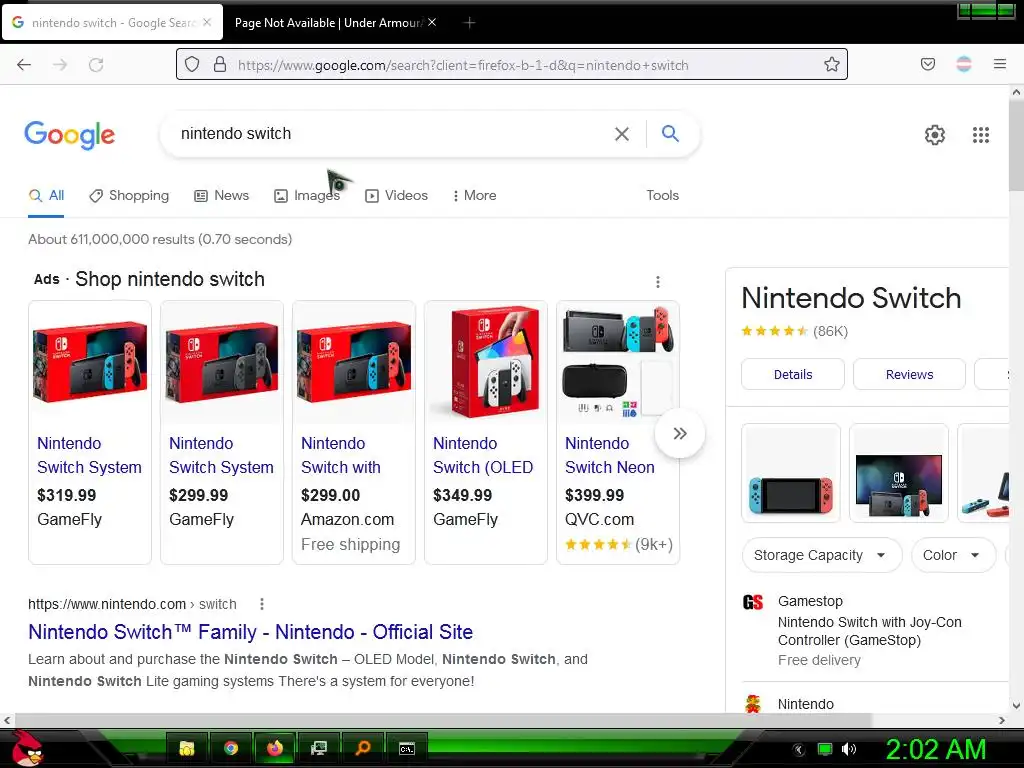Open the tracking protection shield icon

click(191, 64)
